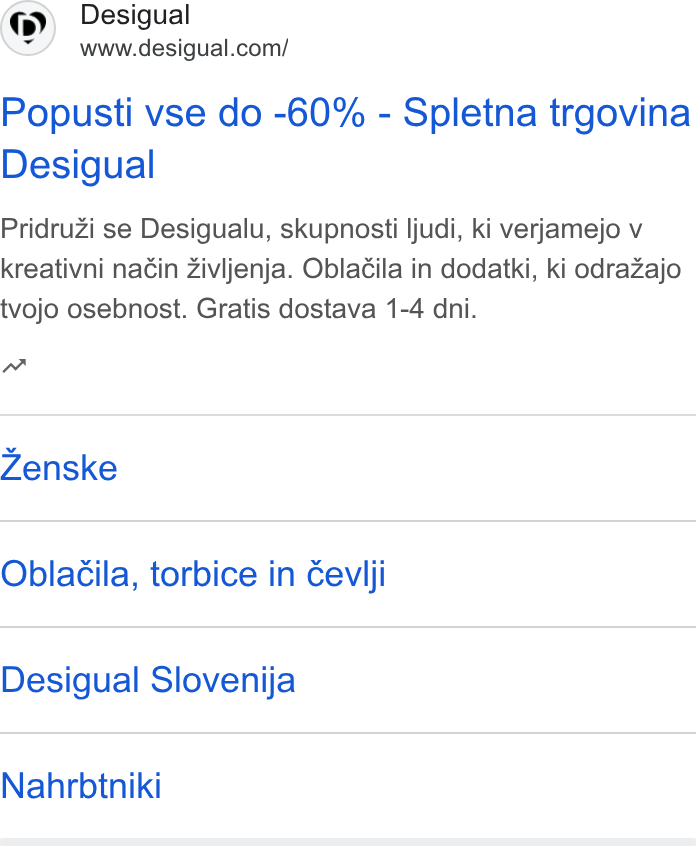Click the kreativni način življenja description line

point(147,269)
